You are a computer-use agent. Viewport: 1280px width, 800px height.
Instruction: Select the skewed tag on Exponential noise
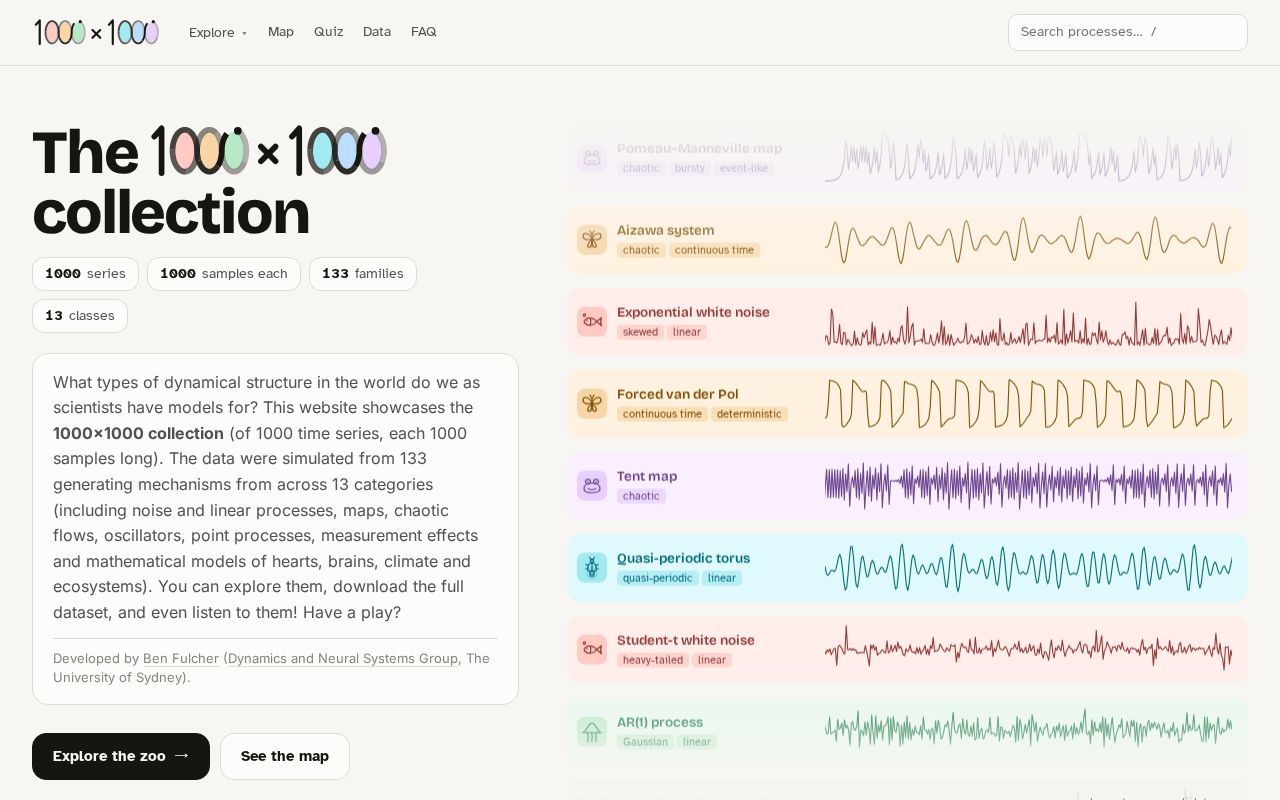coord(640,332)
